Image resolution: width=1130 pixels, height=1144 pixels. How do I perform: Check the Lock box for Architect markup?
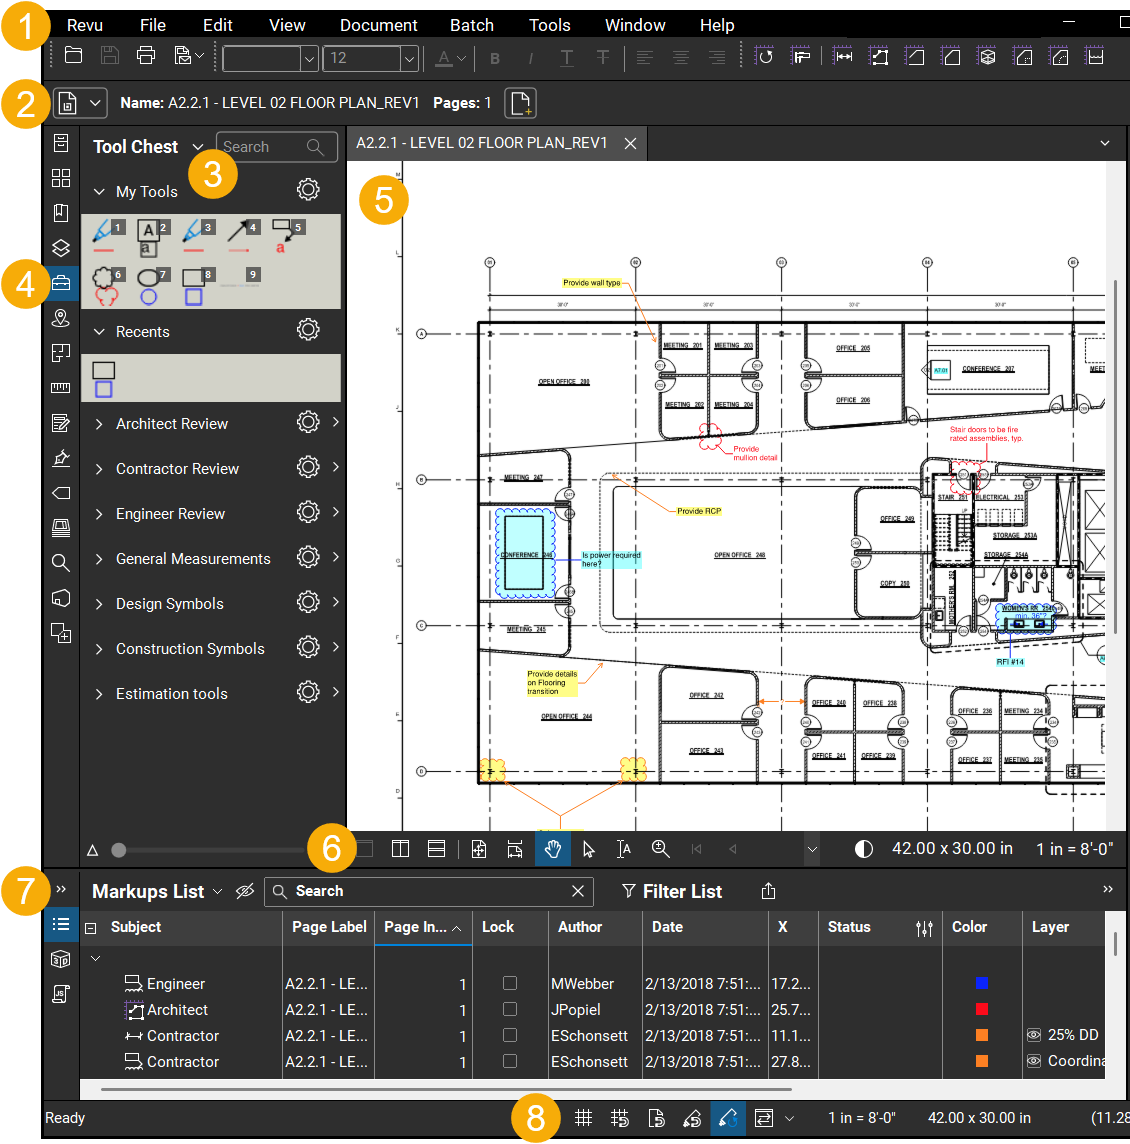tap(510, 1010)
